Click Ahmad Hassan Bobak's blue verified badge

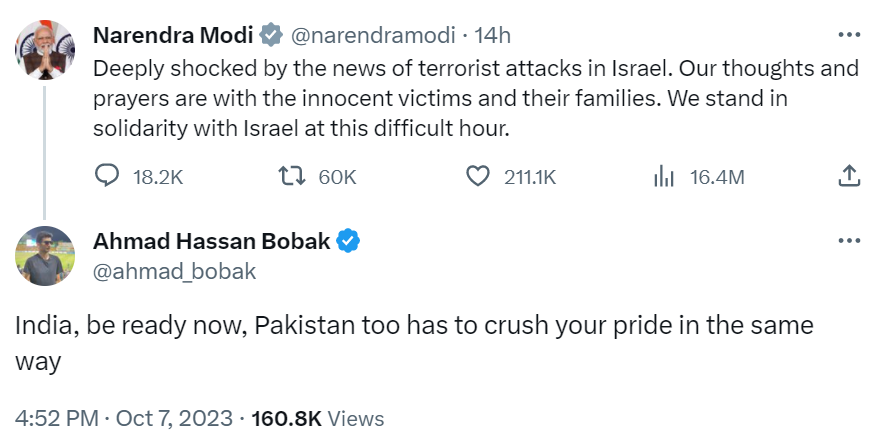pos(349,241)
